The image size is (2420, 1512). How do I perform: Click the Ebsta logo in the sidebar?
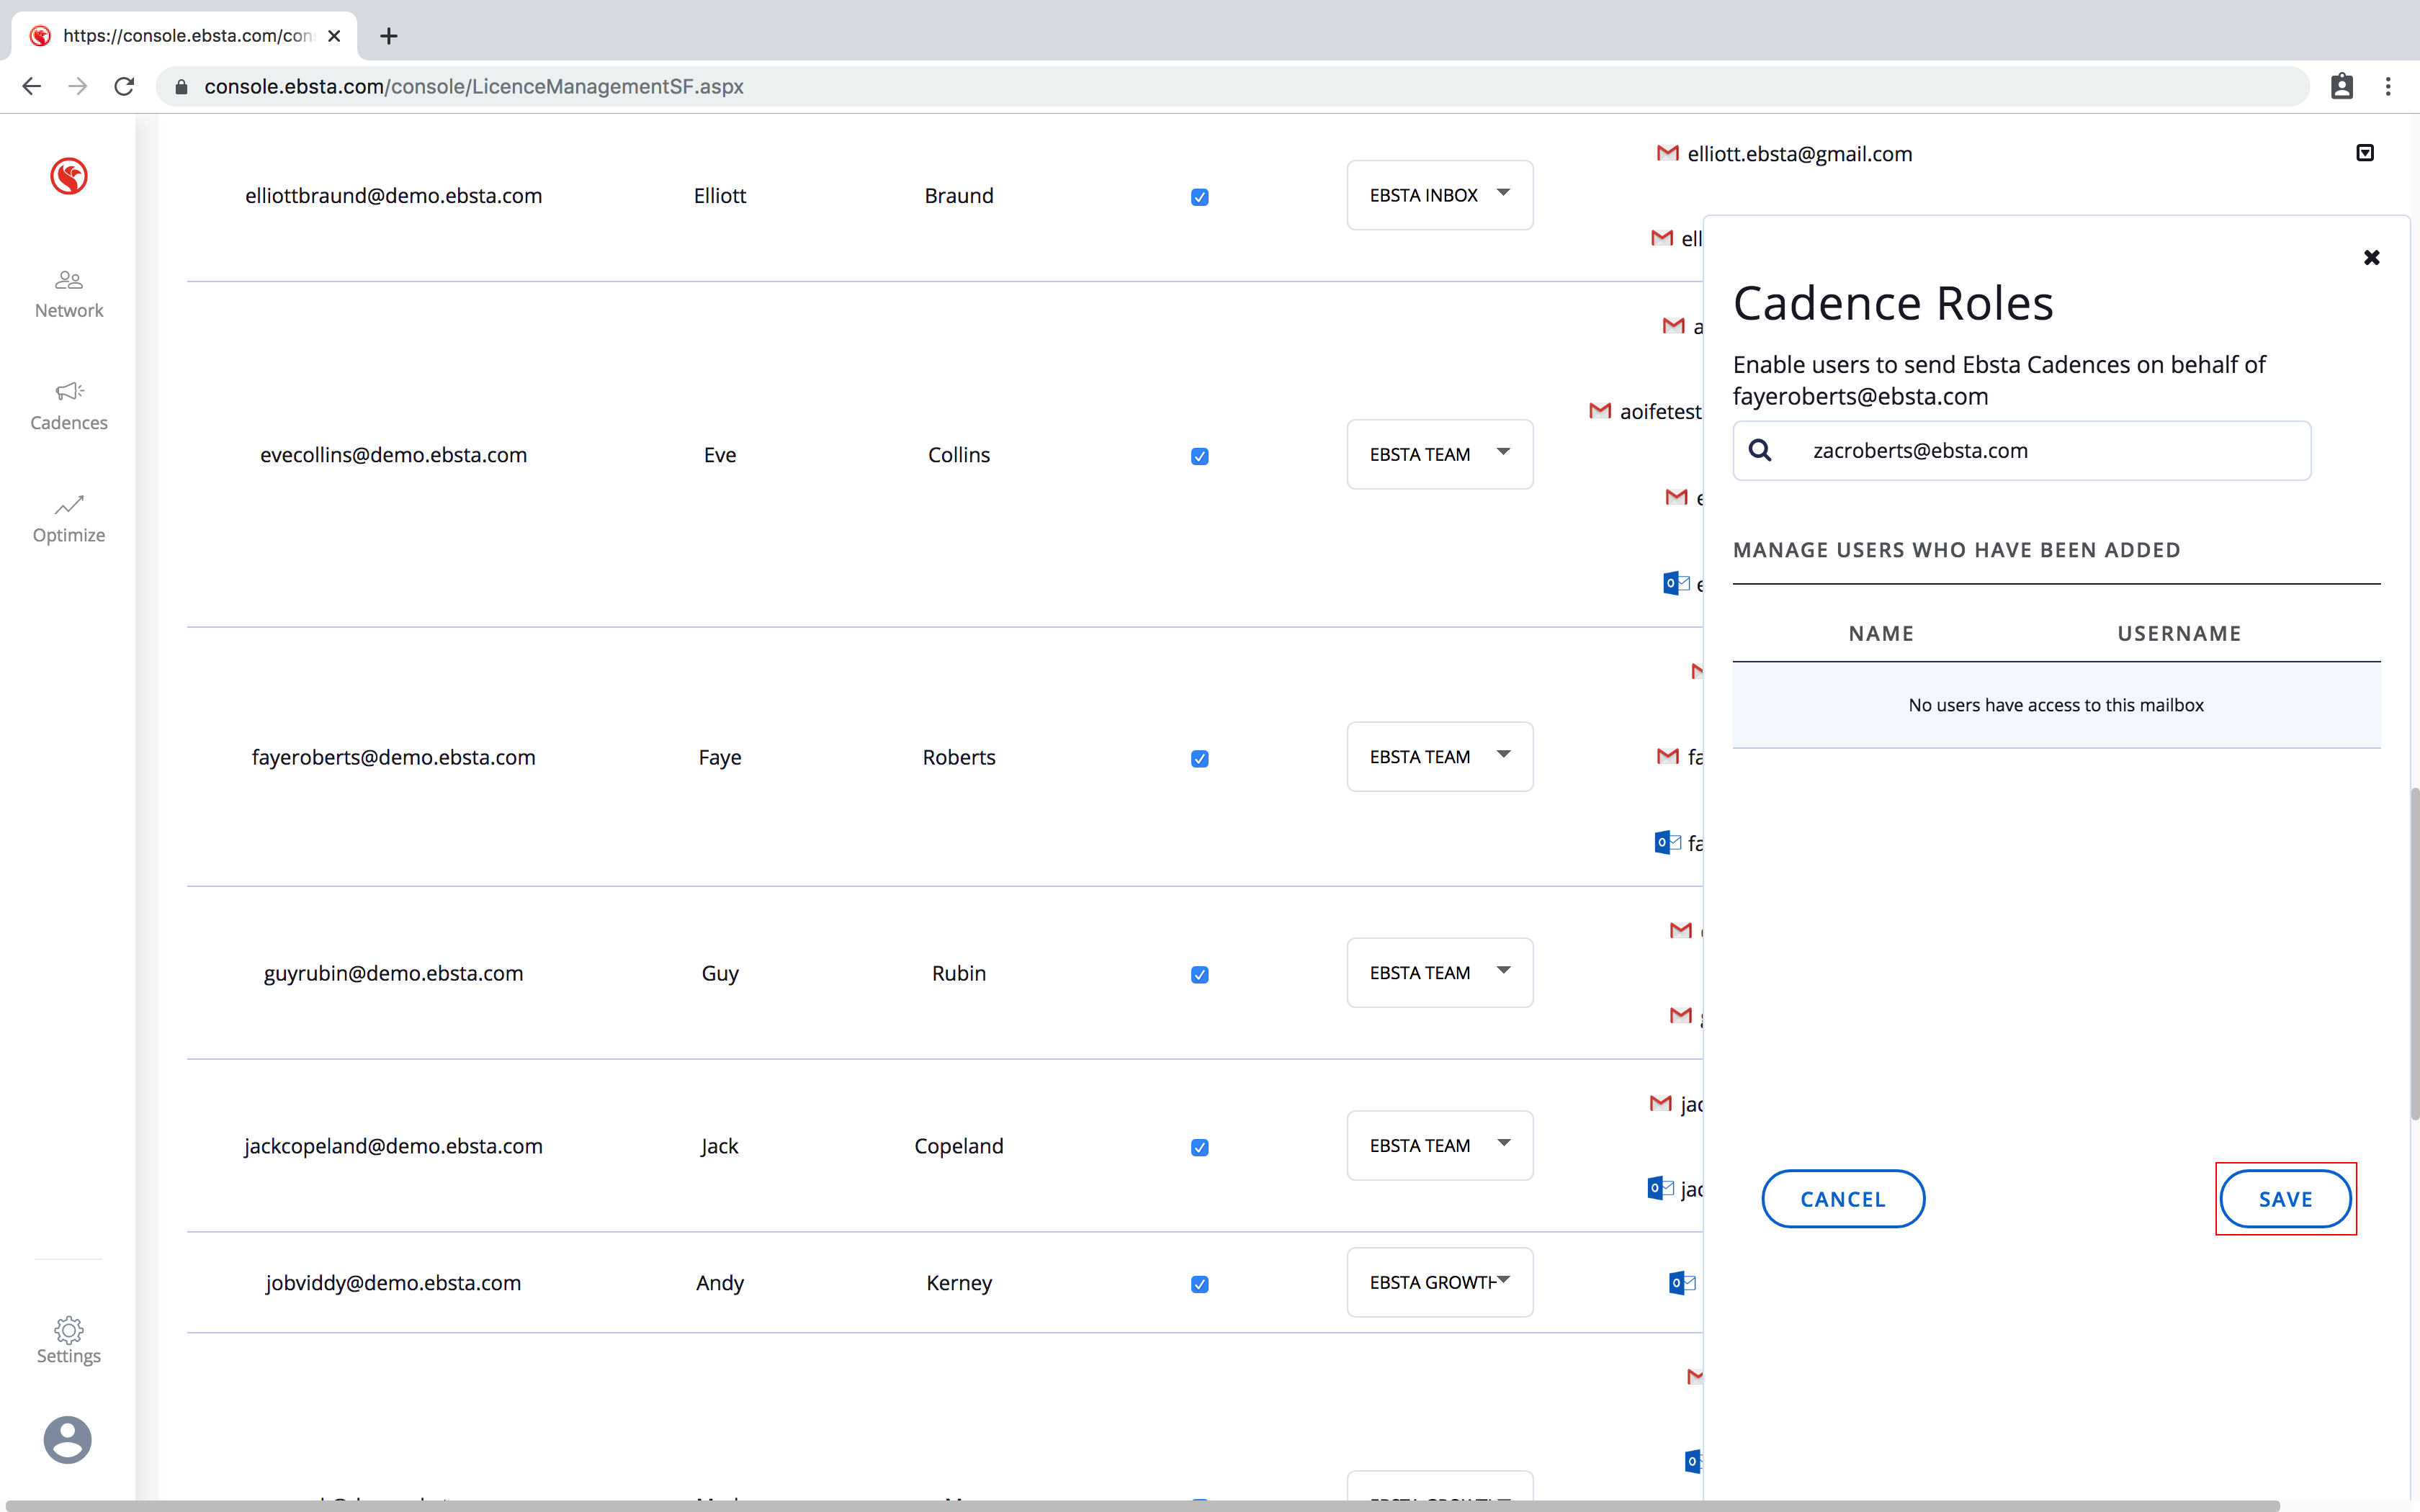click(69, 176)
